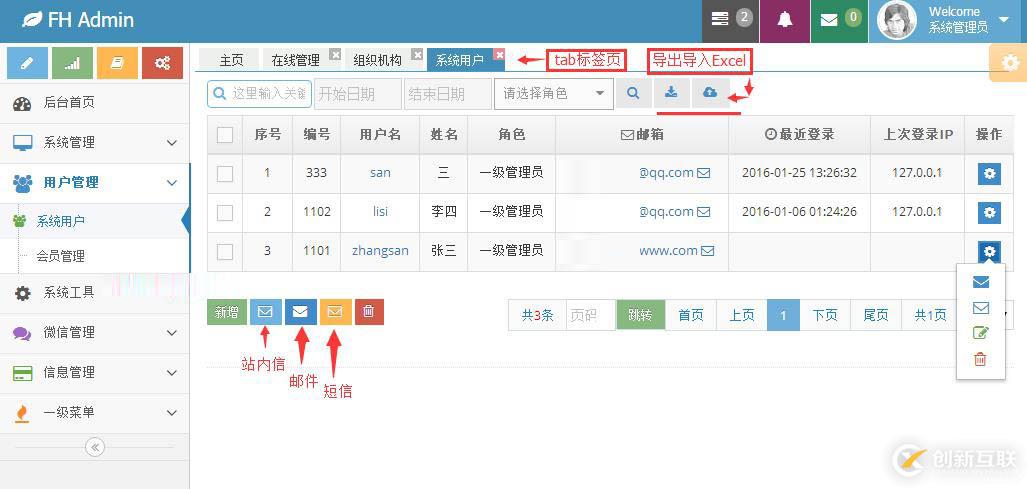Click the green 跳转 button
This screenshot has height=489, width=1027.
click(x=640, y=316)
